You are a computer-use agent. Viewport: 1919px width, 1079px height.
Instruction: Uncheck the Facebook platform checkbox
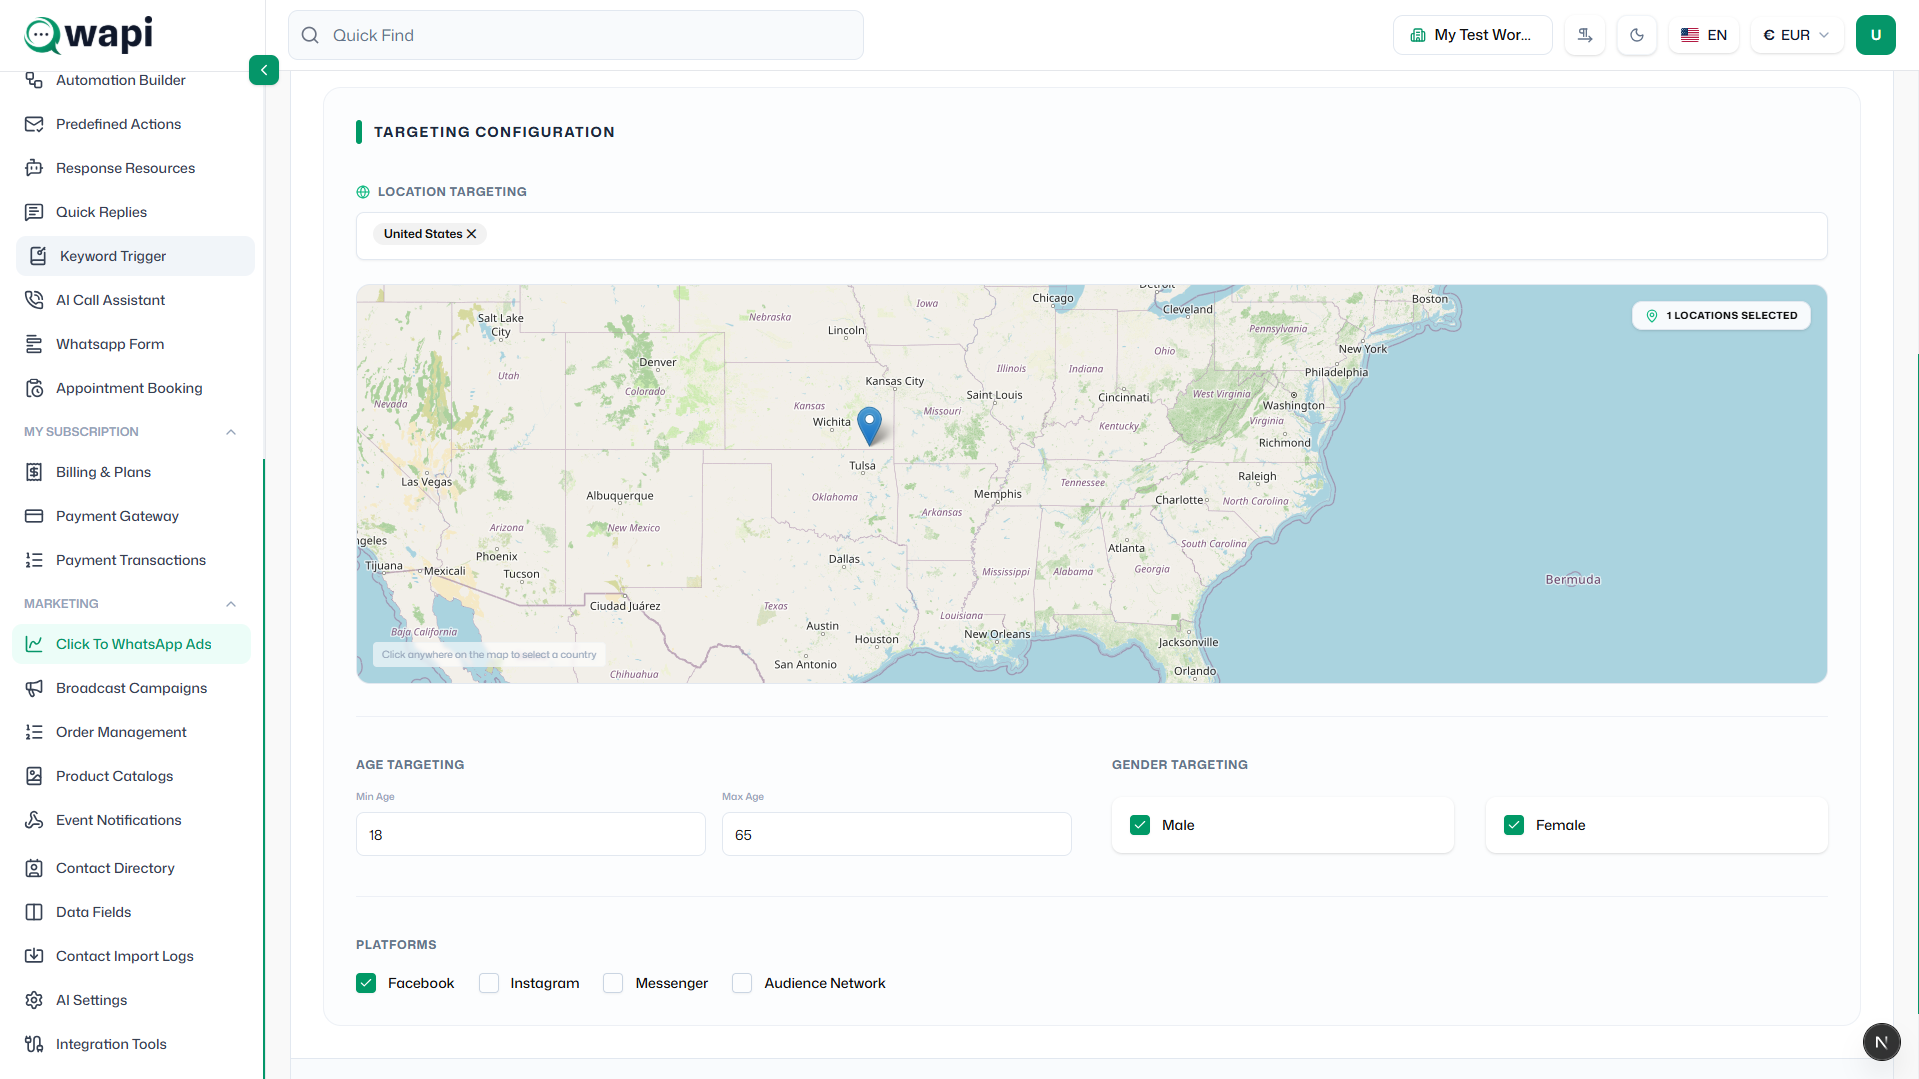tap(366, 983)
